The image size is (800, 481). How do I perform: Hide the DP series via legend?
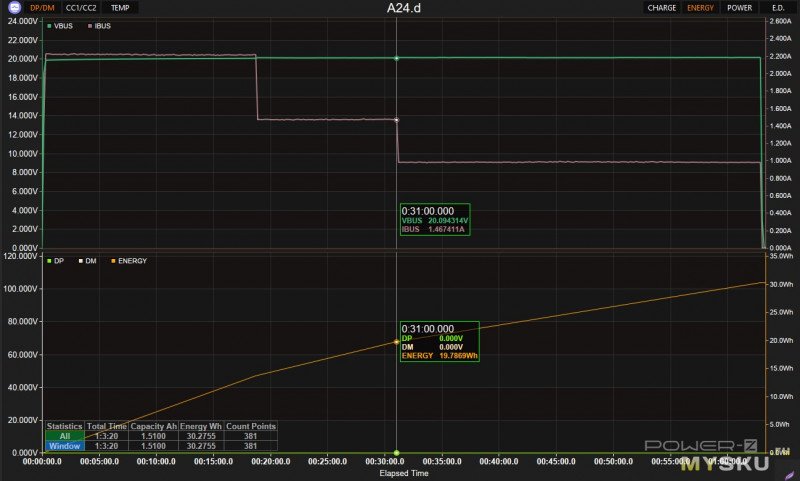click(x=59, y=261)
